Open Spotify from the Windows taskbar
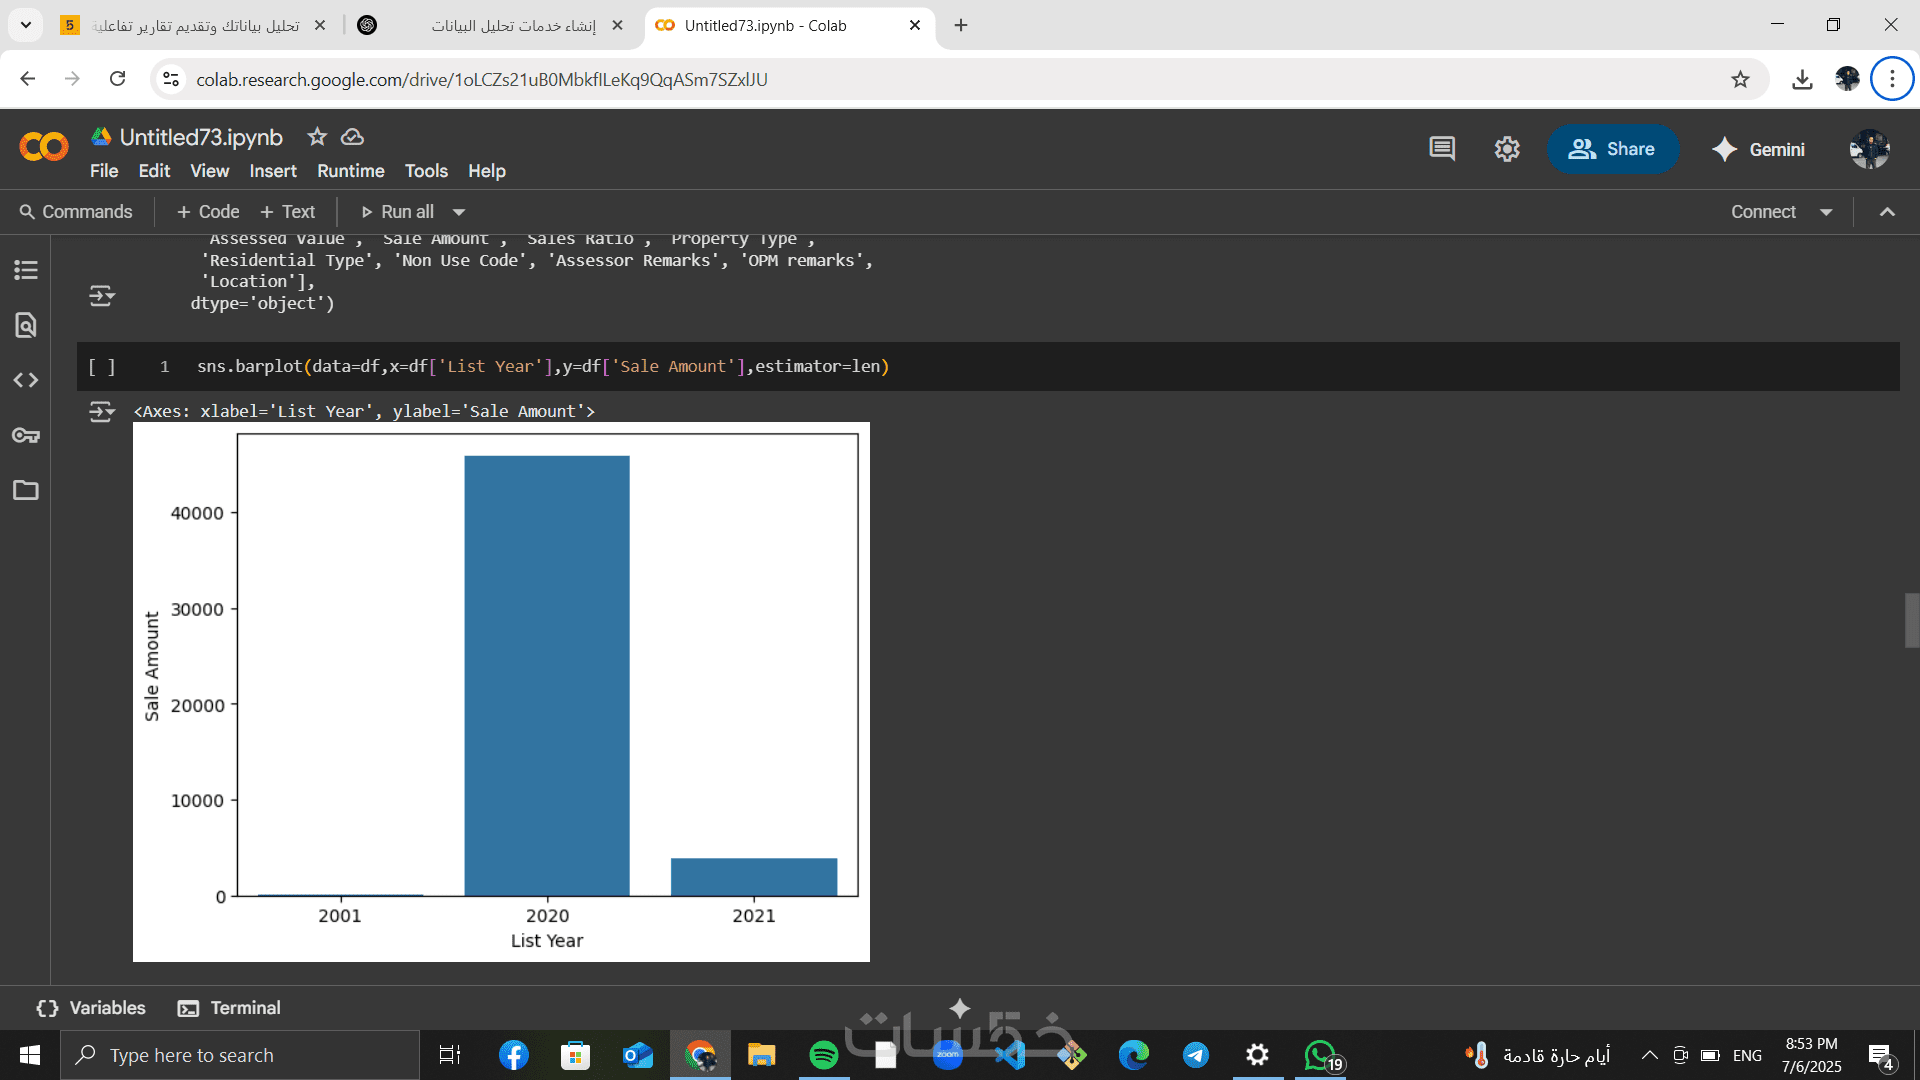Screen dimensions: 1920x1080 tap(823, 1055)
